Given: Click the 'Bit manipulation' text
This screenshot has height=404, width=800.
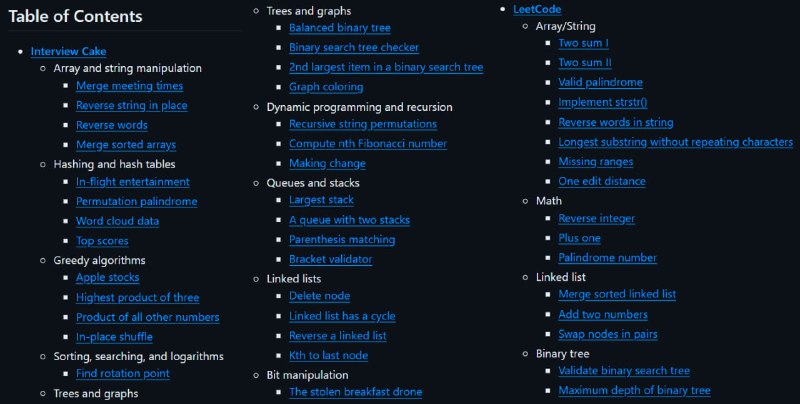Looking at the screenshot, I should tap(308, 375).
